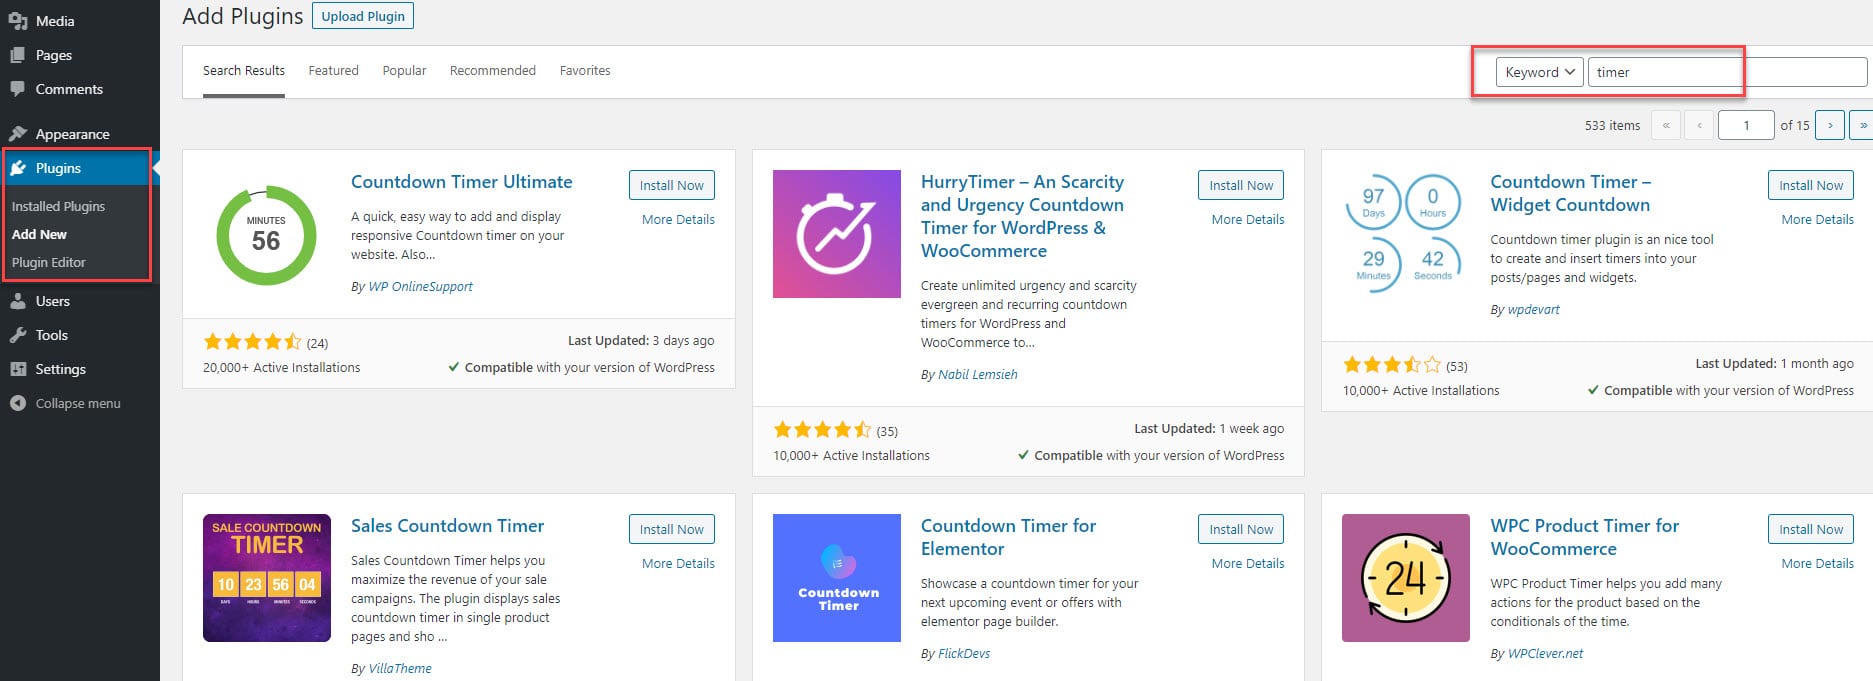The width and height of the screenshot is (1873, 681).
Task: View More Details for HurryTimer
Action: pos(1248,219)
